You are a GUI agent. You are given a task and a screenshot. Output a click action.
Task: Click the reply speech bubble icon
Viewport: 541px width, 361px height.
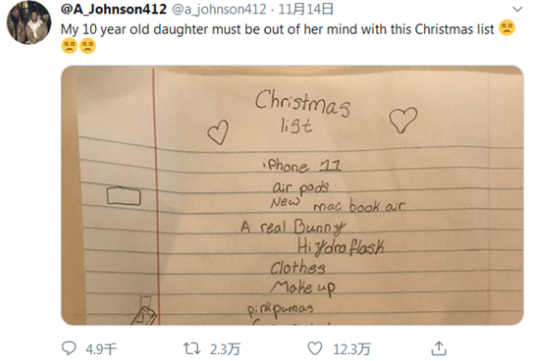[x=69, y=348]
